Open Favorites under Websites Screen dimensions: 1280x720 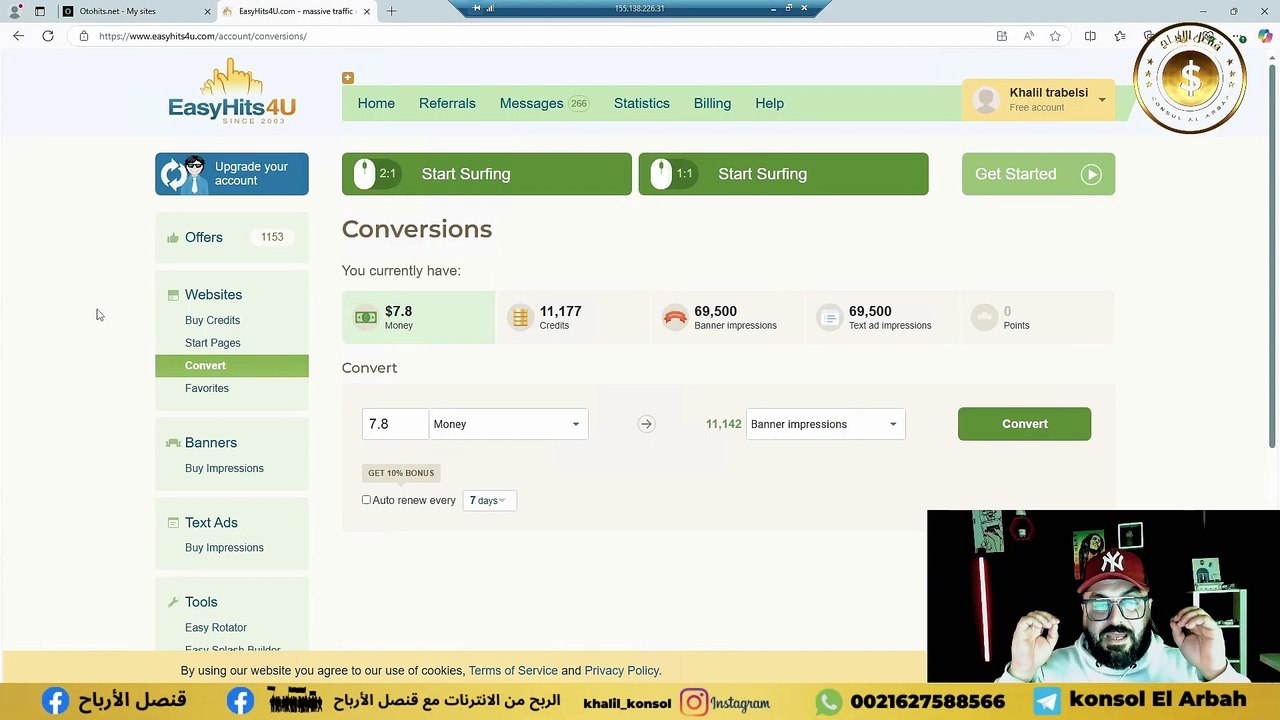(207, 388)
